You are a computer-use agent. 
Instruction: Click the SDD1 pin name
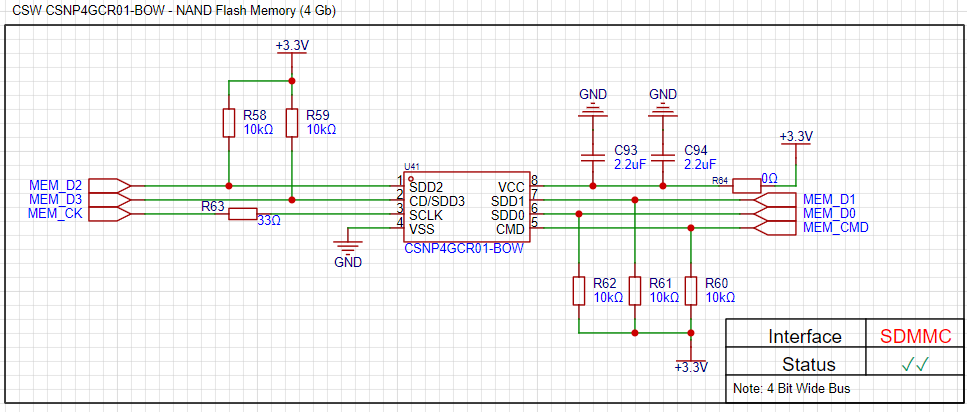[x=508, y=201]
